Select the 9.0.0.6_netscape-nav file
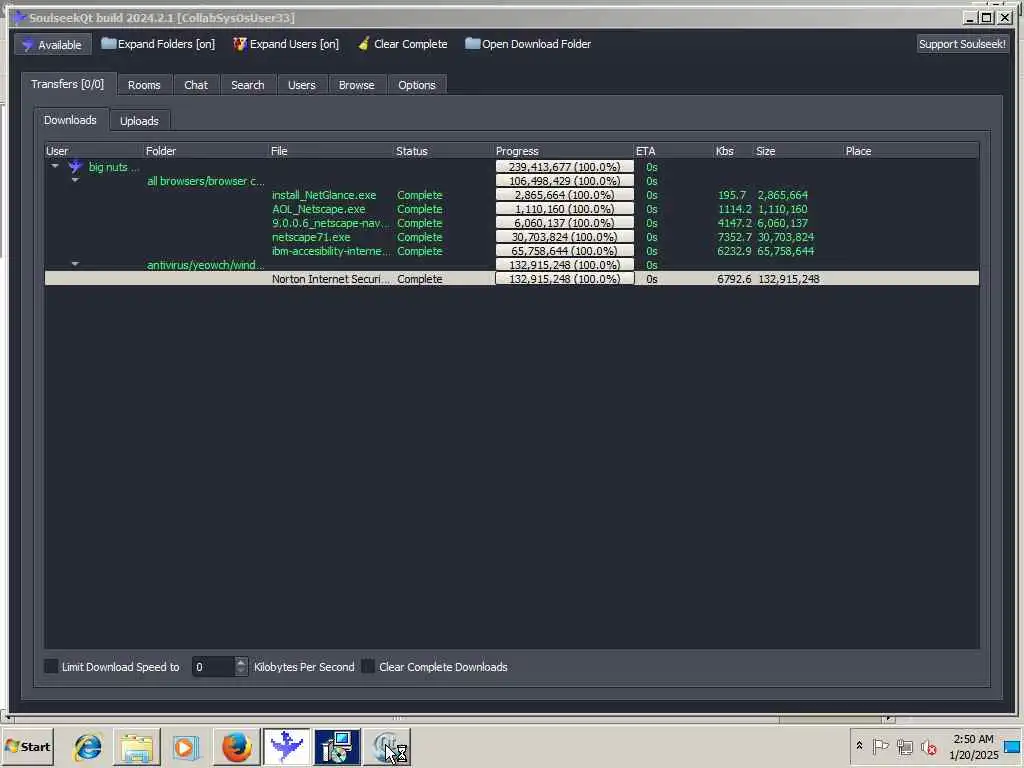This screenshot has width=1024, height=768. click(x=330, y=223)
